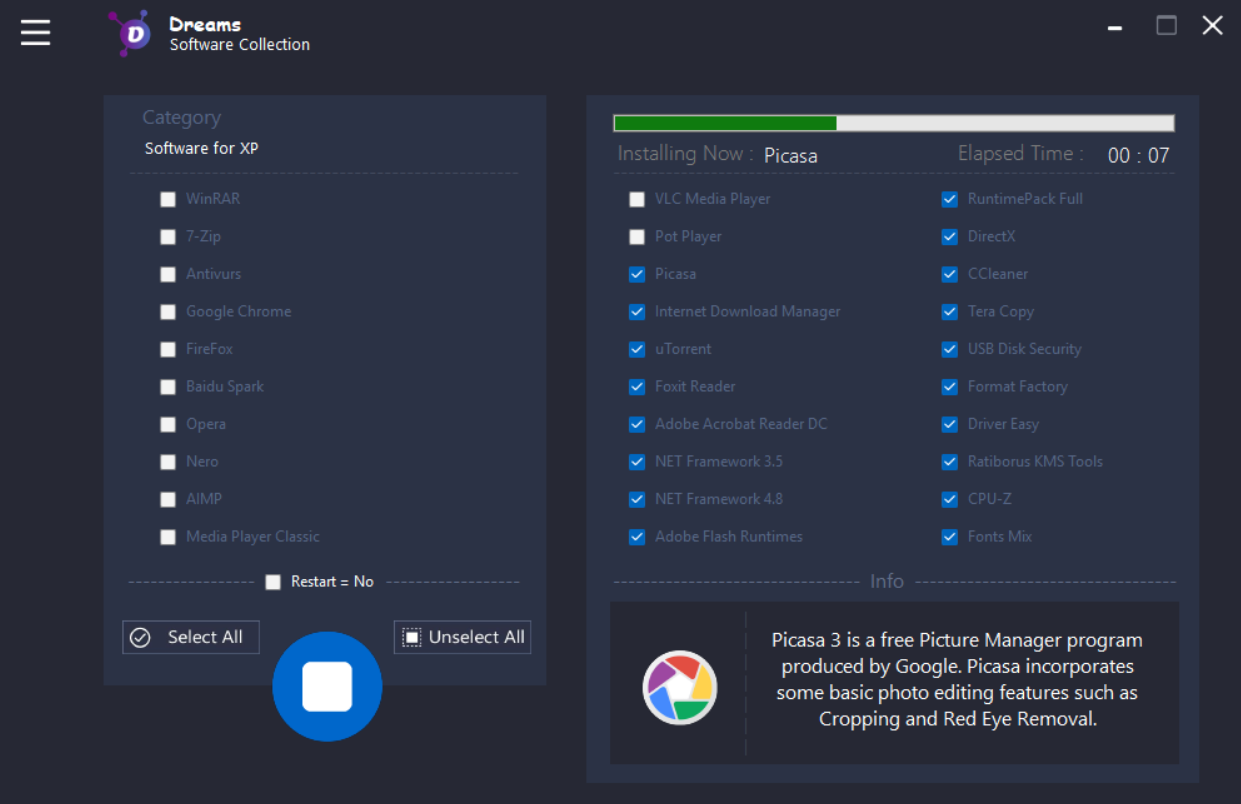Uncheck the CCleaner checkbox
Viewport: 1241px width, 804px height.
tap(950, 274)
